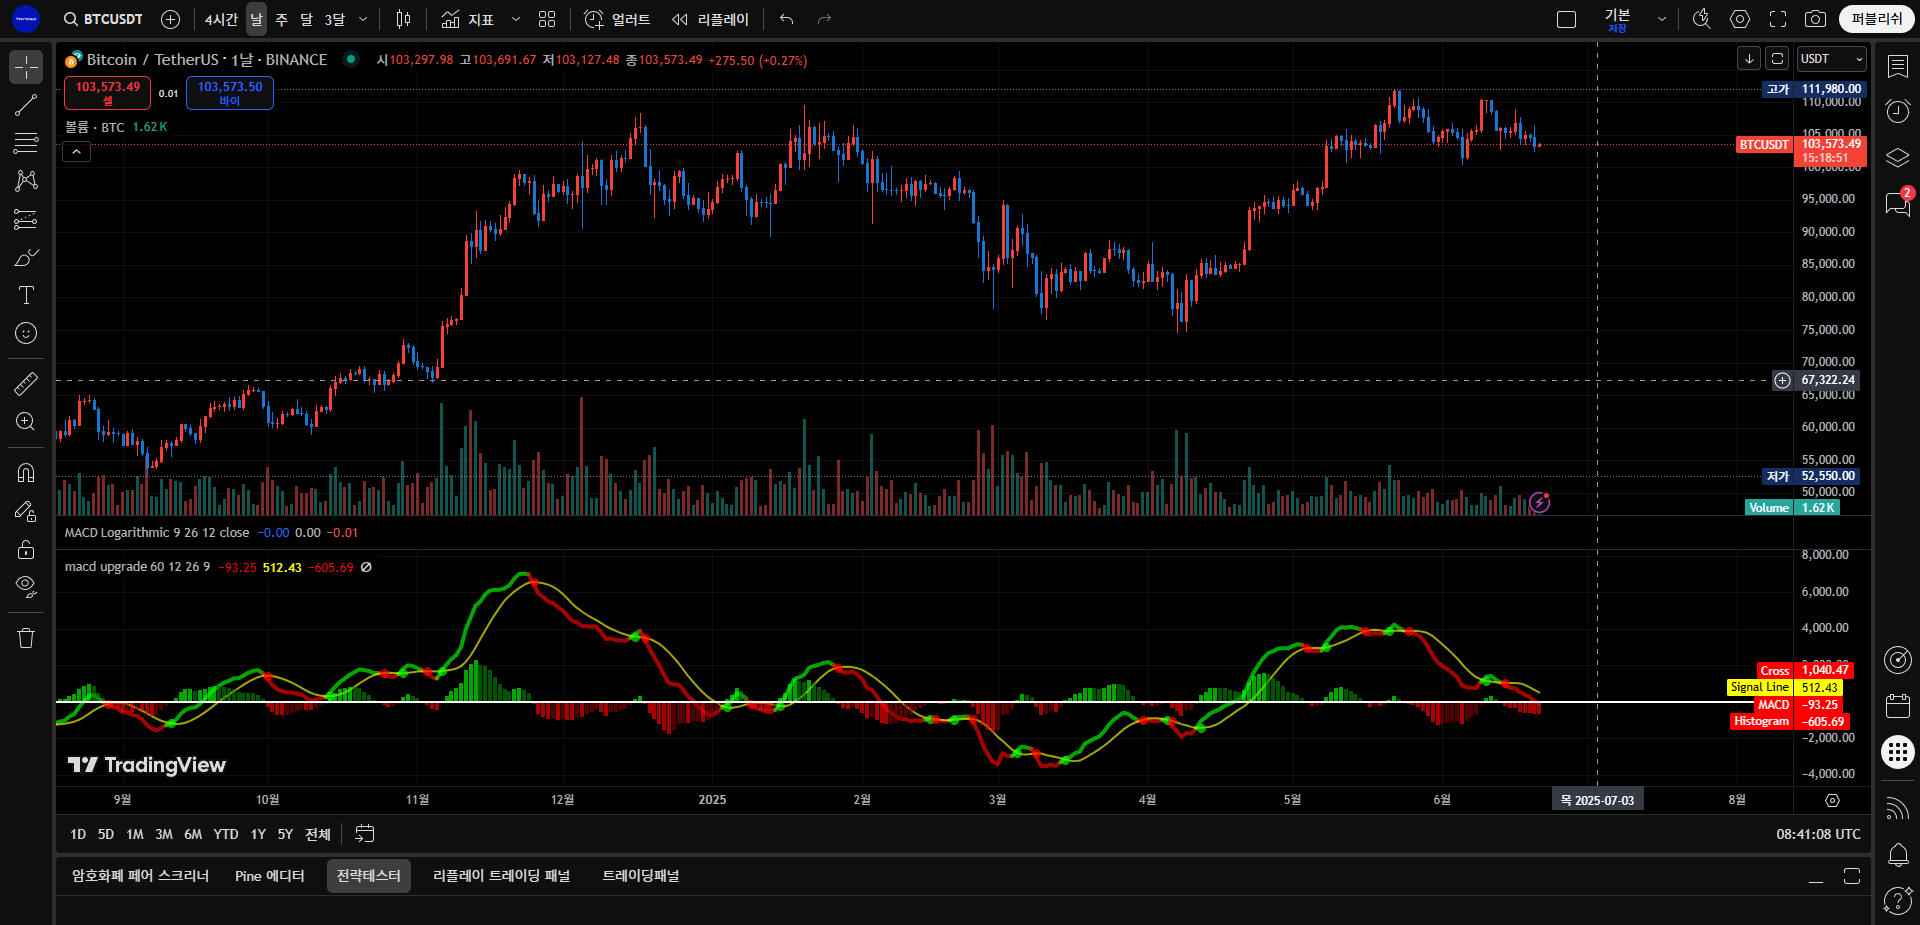
Task: Open the Fibonacci retracement tools
Action: [26, 143]
